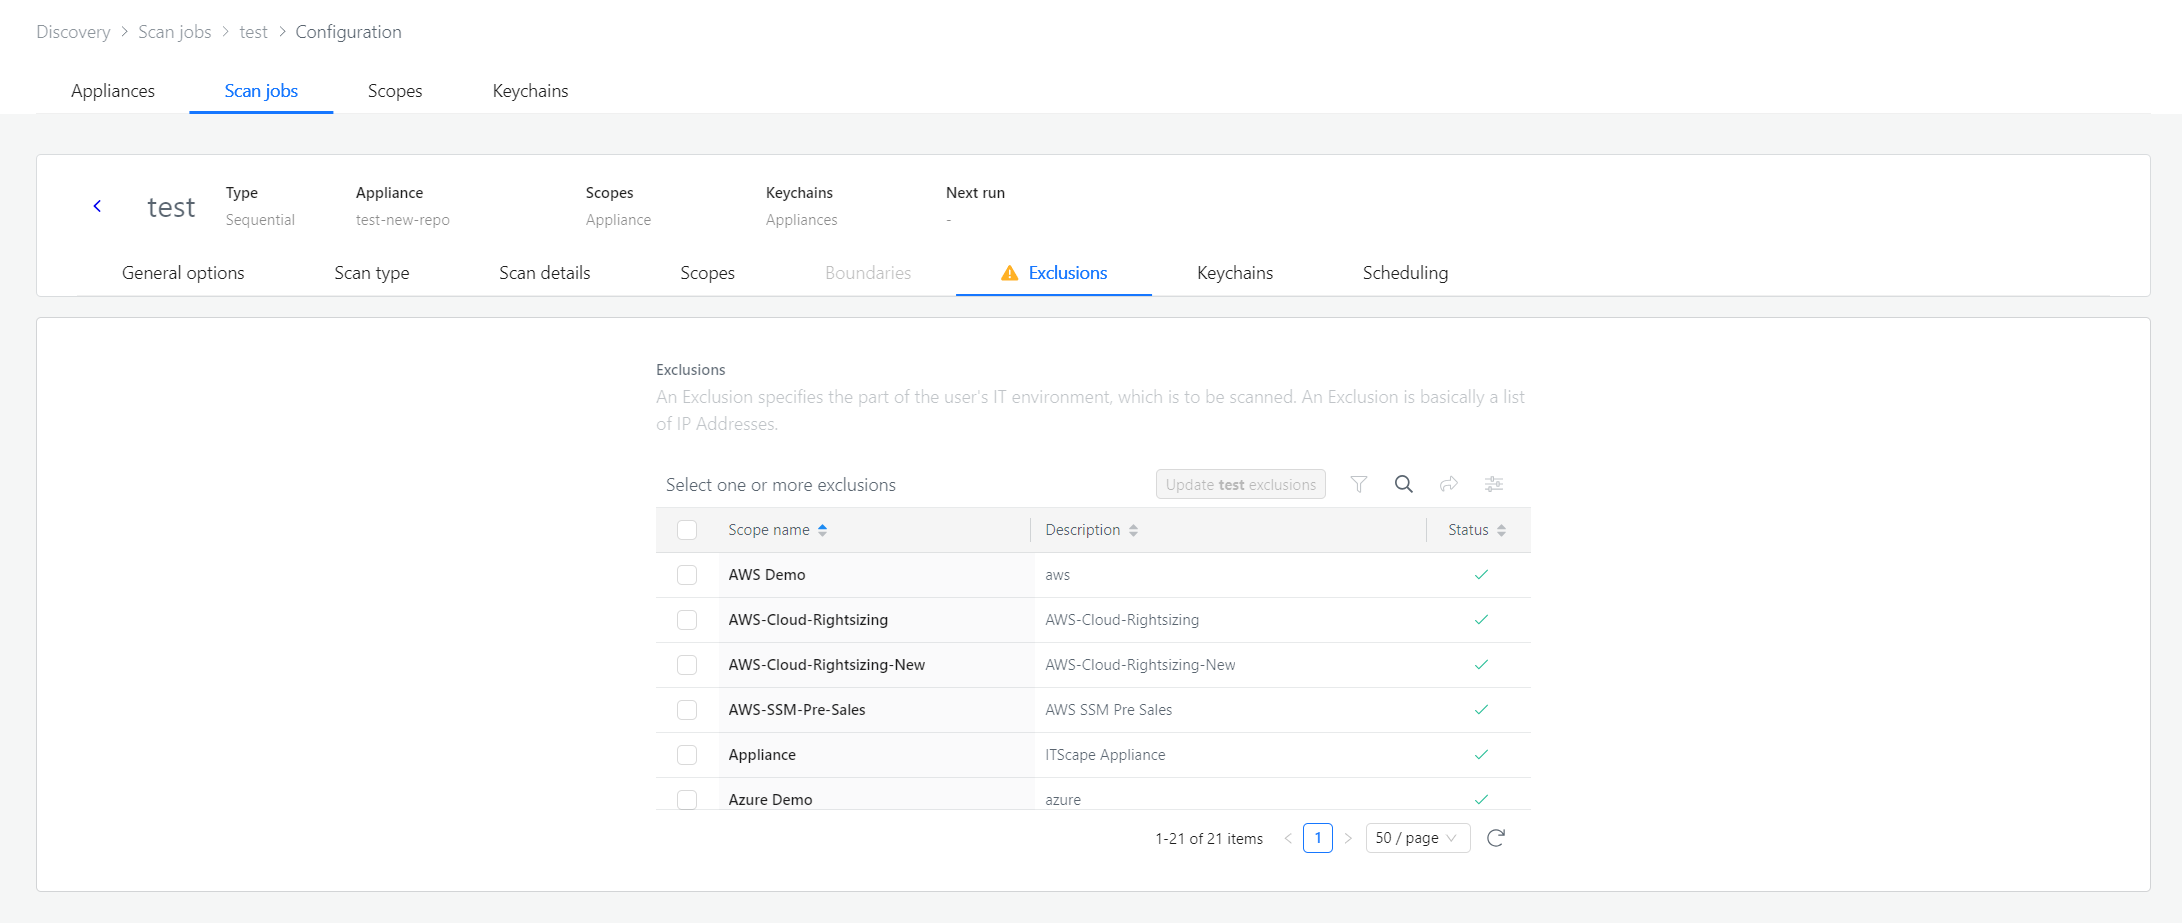Click the test-new-repo appliance value
2182x923 pixels.
coord(403,220)
